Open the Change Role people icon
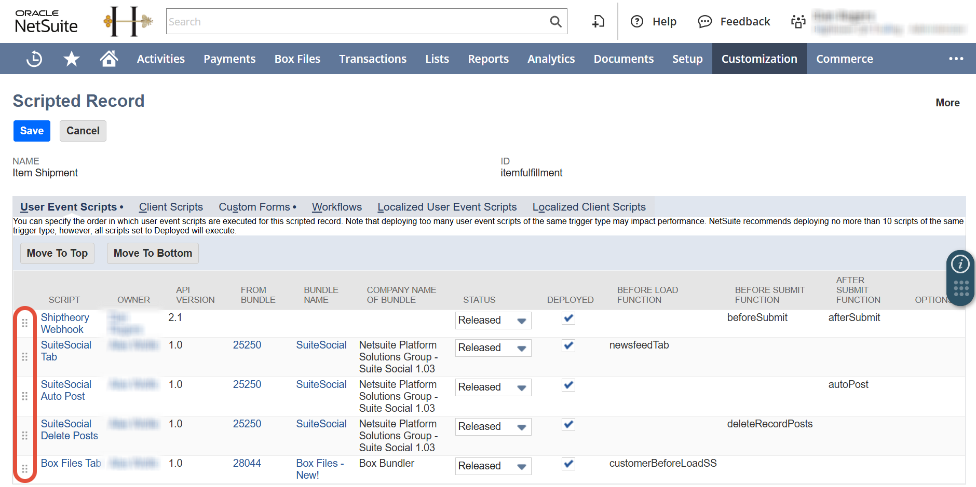This screenshot has height=487, width=976. pyautogui.click(x=798, y=22)
